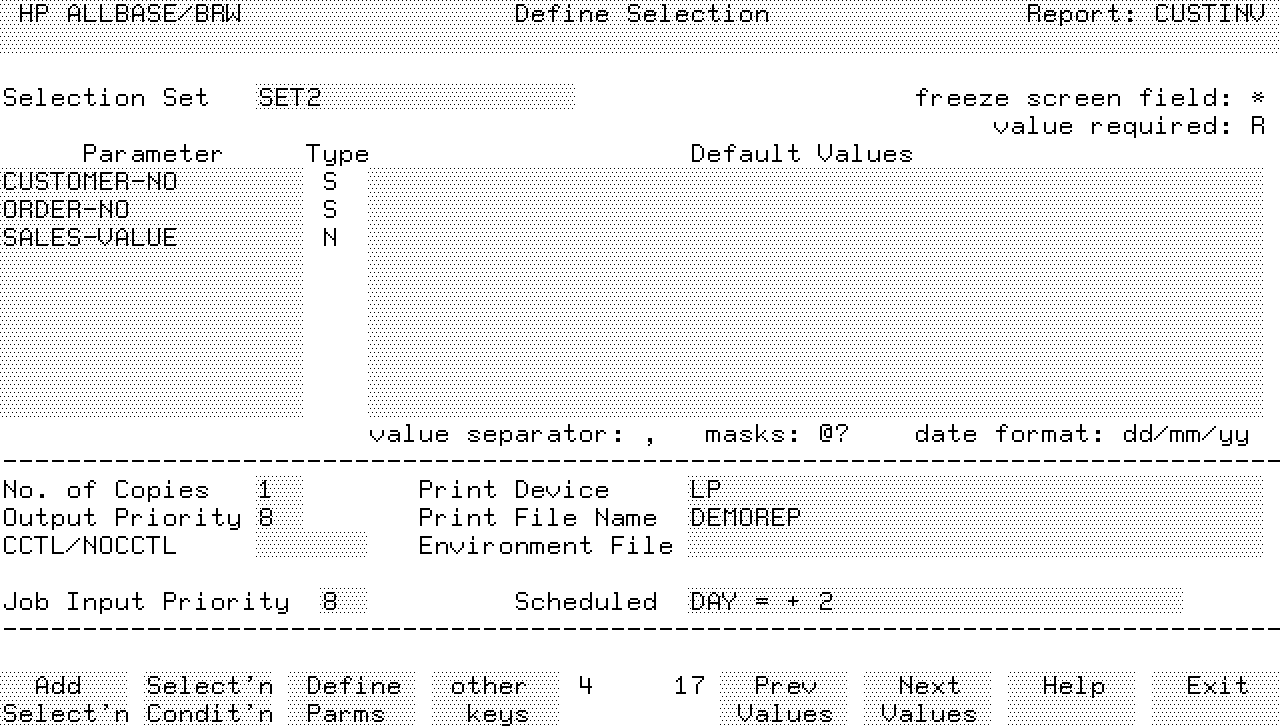Select the SALES-VALUE parameter field
This screenshot has width=1280, height=726.
coord(151,238)
